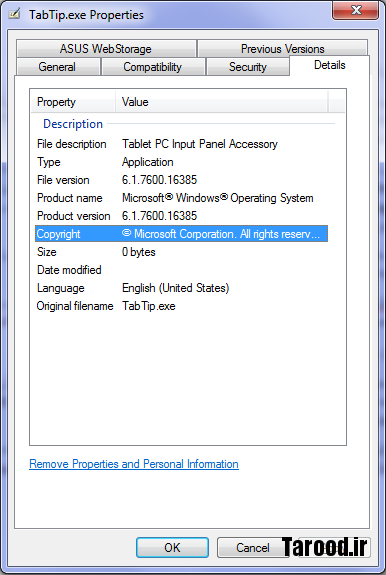Select the Details tab

[x=330, y=65]
